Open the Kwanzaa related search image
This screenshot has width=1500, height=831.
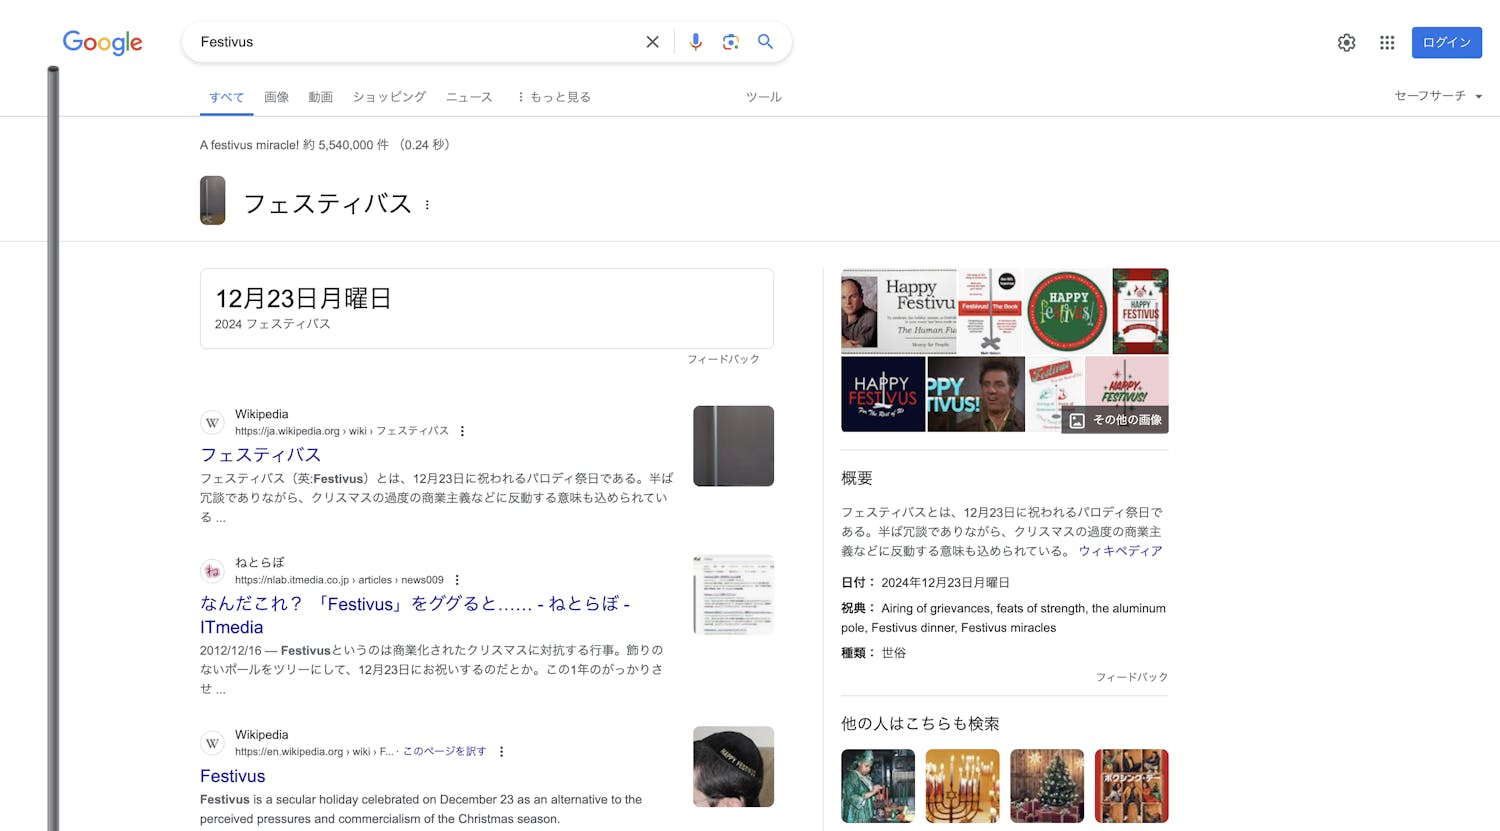click(878, 786)
